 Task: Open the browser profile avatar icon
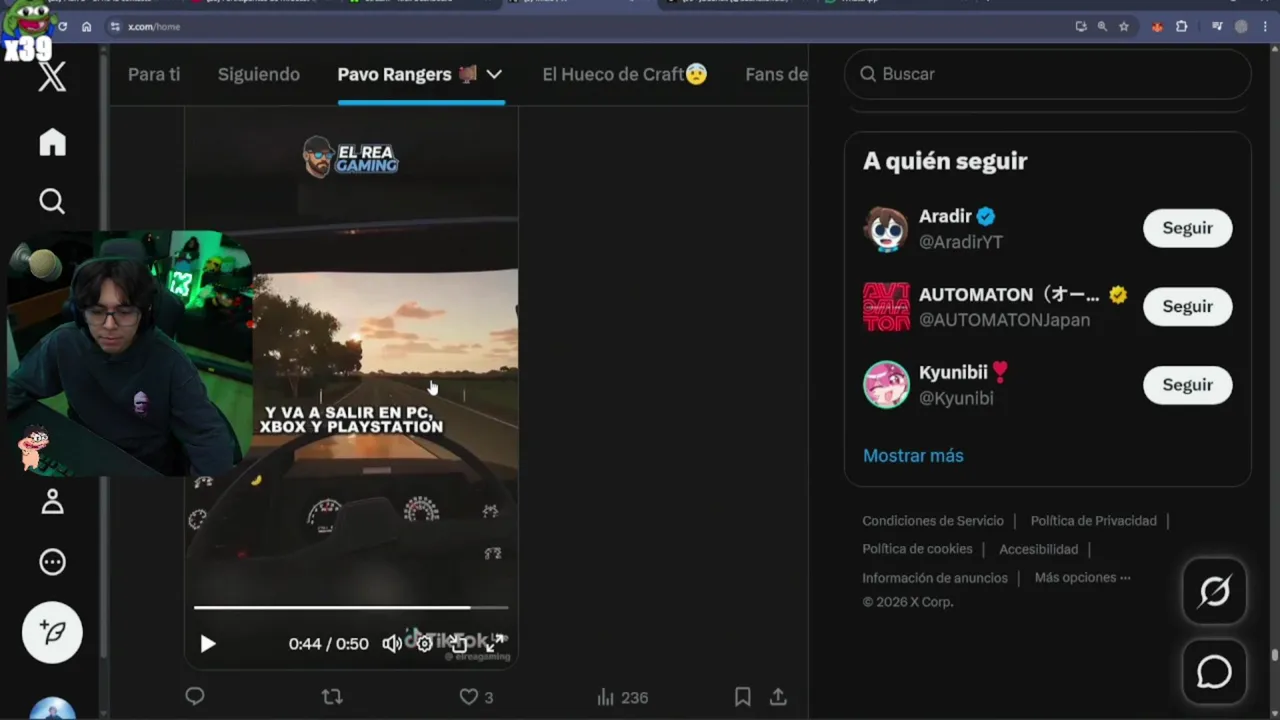pyautogui.click(x=1241, y=27)
